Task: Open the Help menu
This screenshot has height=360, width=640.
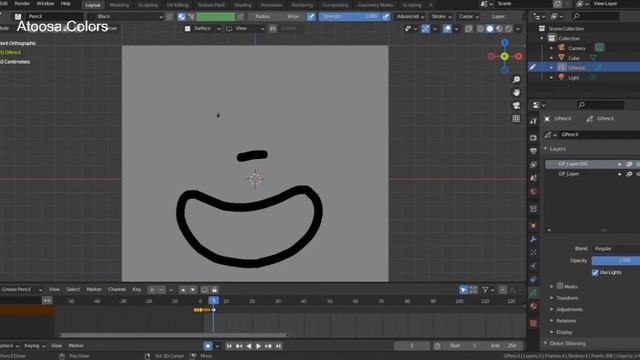Action: (x=66, y=3)
